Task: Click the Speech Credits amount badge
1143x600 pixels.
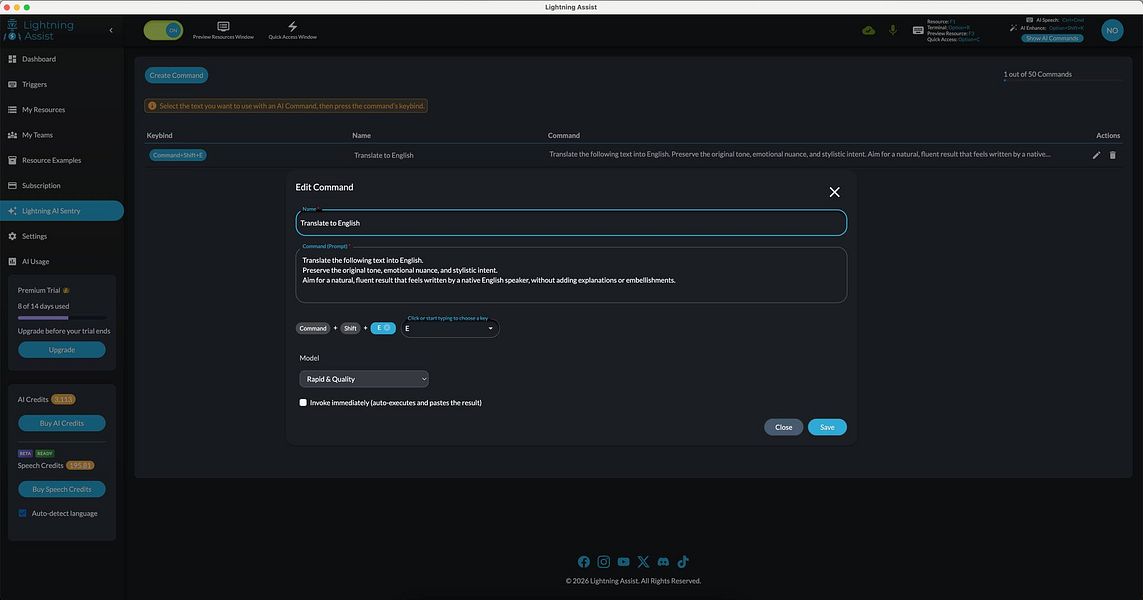Action: 80,465
